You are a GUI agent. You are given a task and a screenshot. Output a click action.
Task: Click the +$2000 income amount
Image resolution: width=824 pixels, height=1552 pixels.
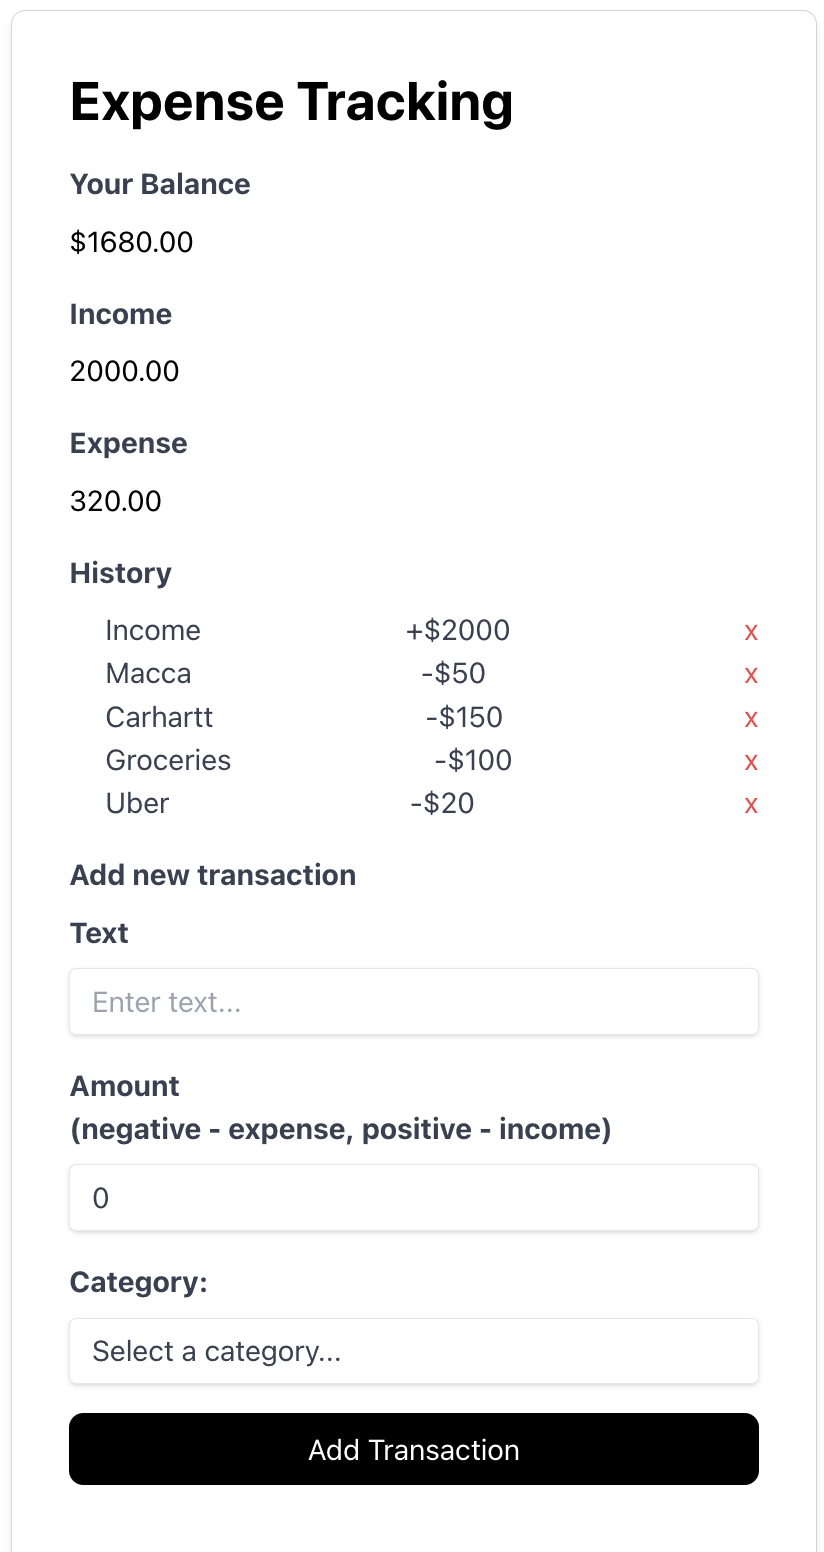coord(457,631)
